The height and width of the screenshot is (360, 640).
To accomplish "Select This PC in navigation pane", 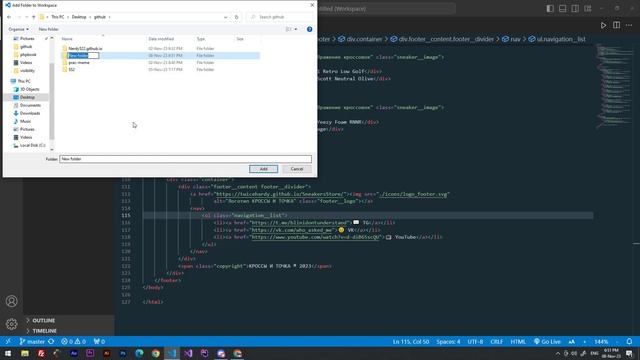I will point(24,81).
